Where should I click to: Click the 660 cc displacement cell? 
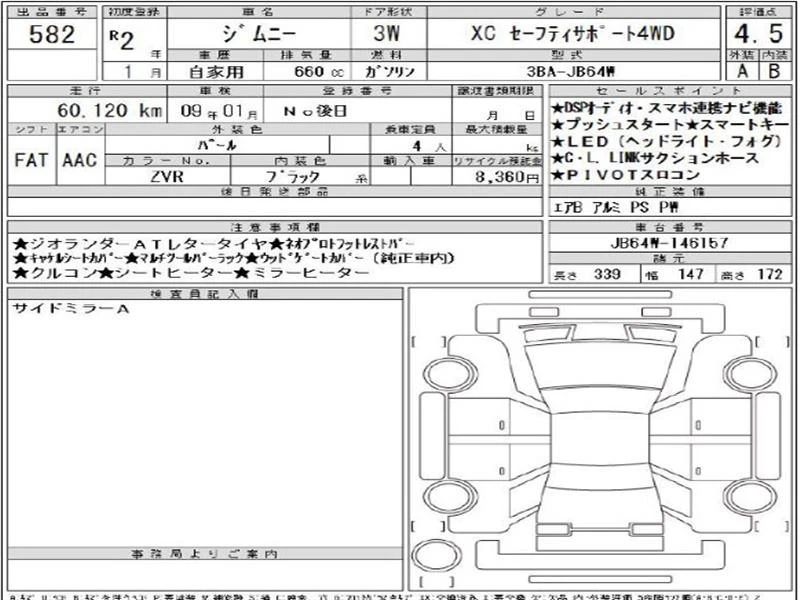307,71
